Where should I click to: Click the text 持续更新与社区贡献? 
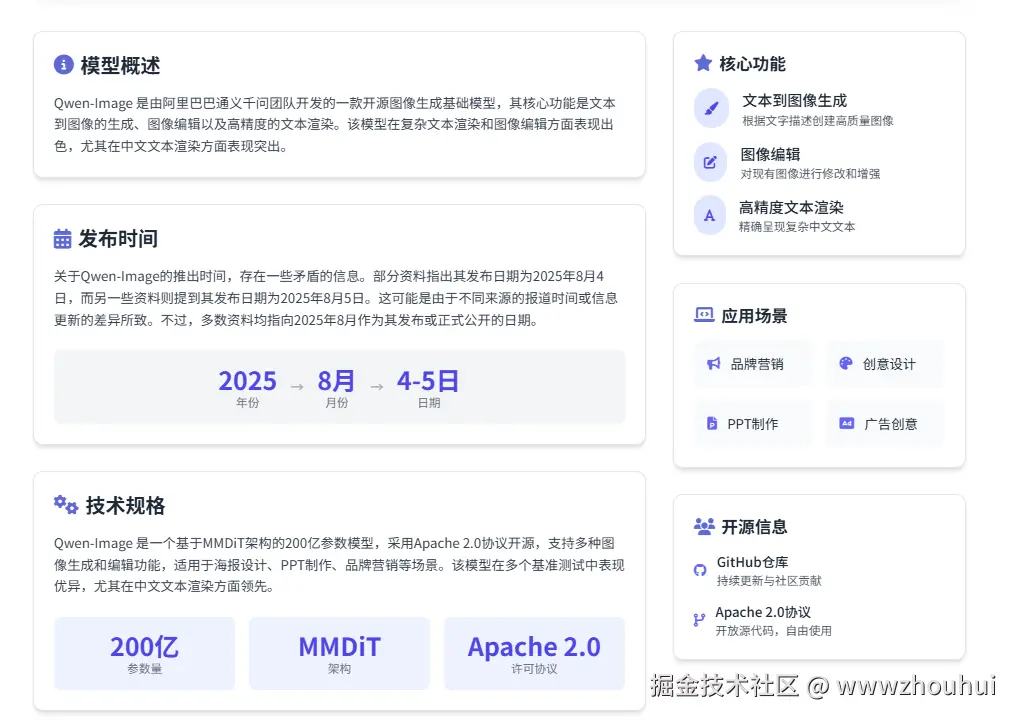(769, 581)
